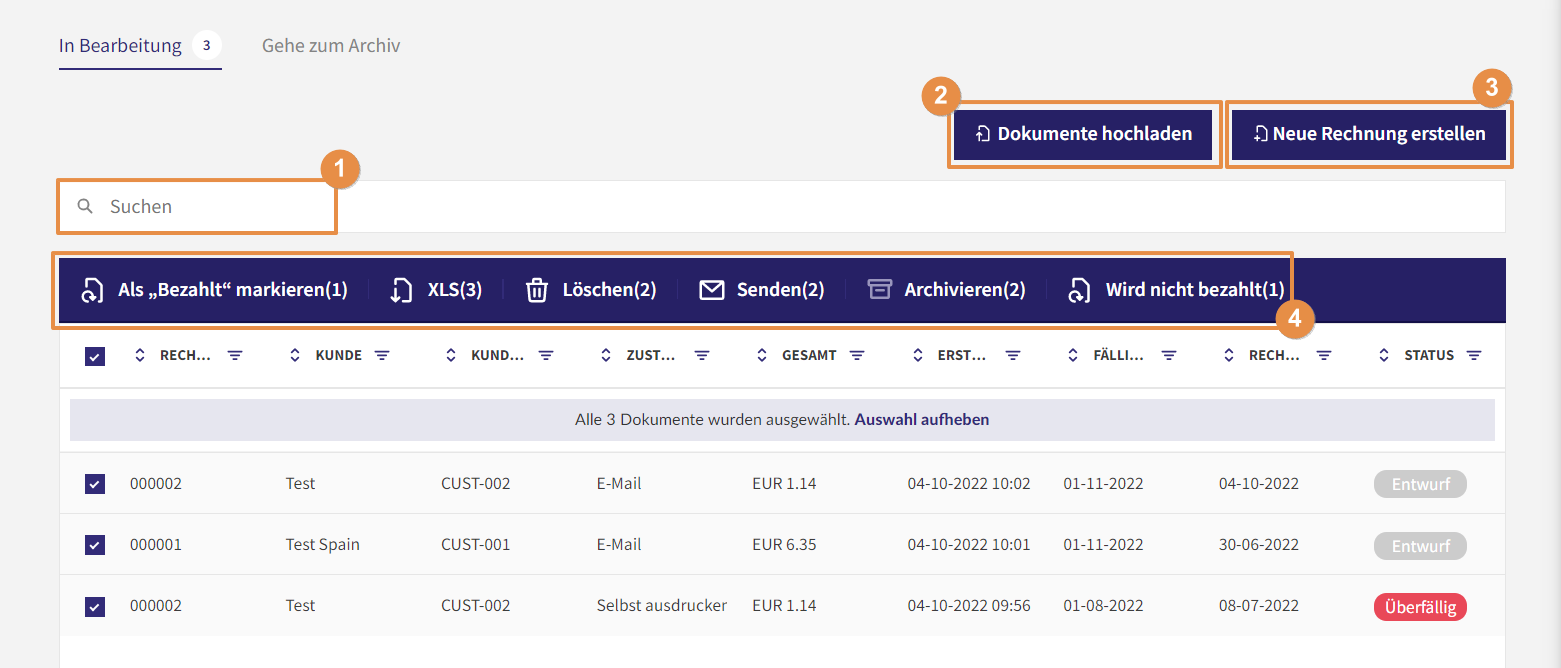Sort by the ZUST... column arrows

coord(606,355)
